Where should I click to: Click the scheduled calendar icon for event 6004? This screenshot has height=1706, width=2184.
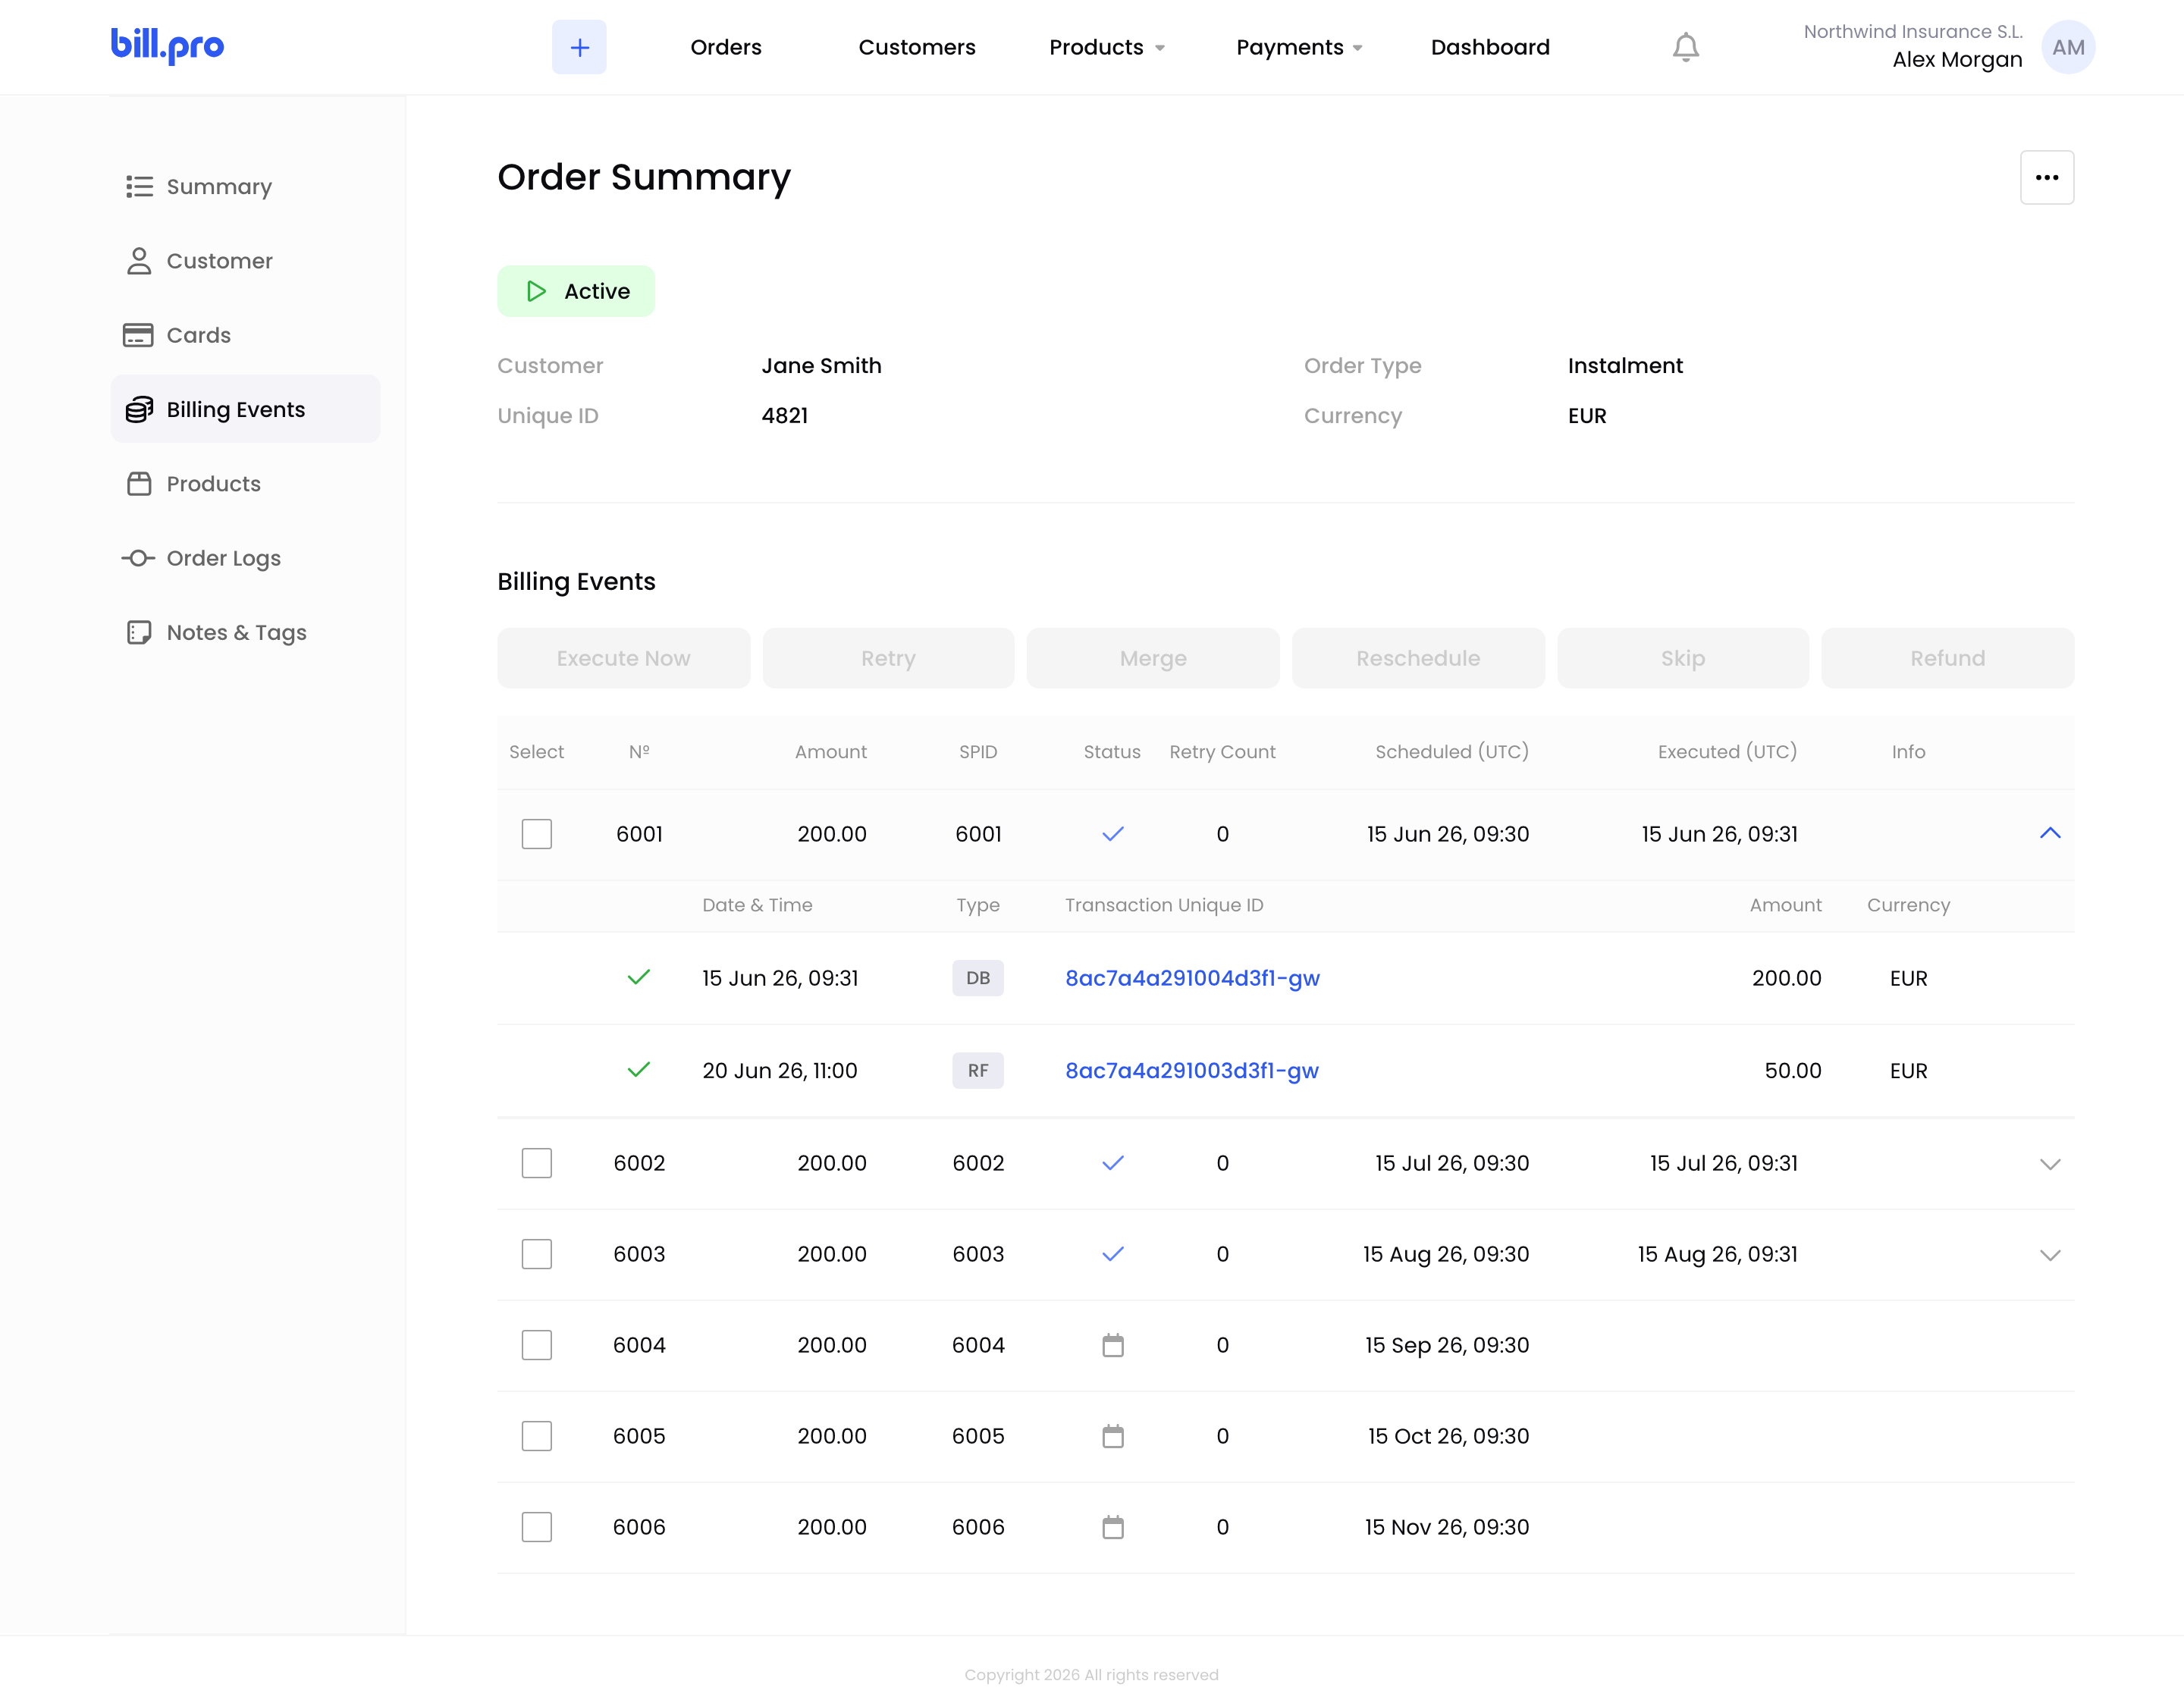pyautogui.click(x=1112, y=1345)
